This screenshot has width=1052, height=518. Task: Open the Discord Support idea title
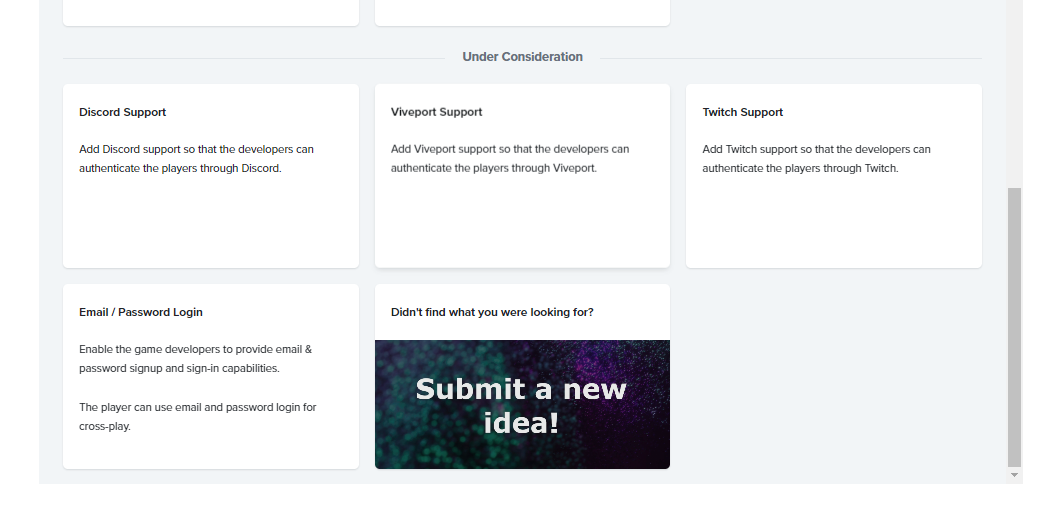point(123,112)
